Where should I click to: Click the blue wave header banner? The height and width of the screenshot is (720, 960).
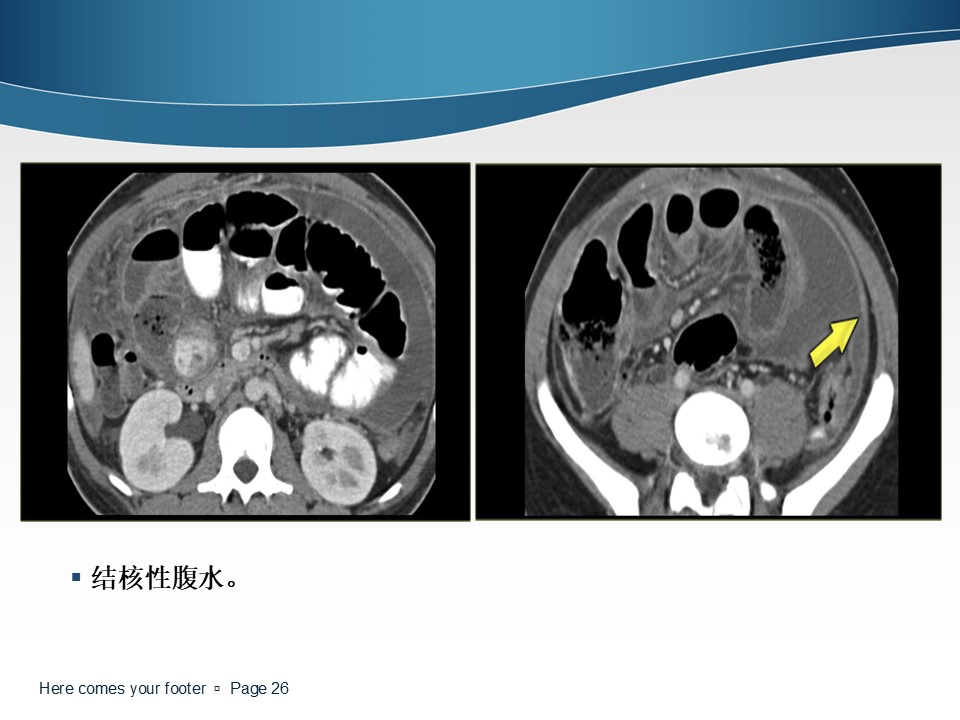click(x=480, y=67)
